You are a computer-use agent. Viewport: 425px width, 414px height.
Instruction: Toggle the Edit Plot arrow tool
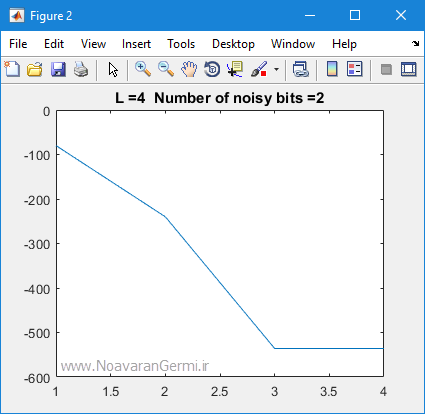(x=113, y=70)
